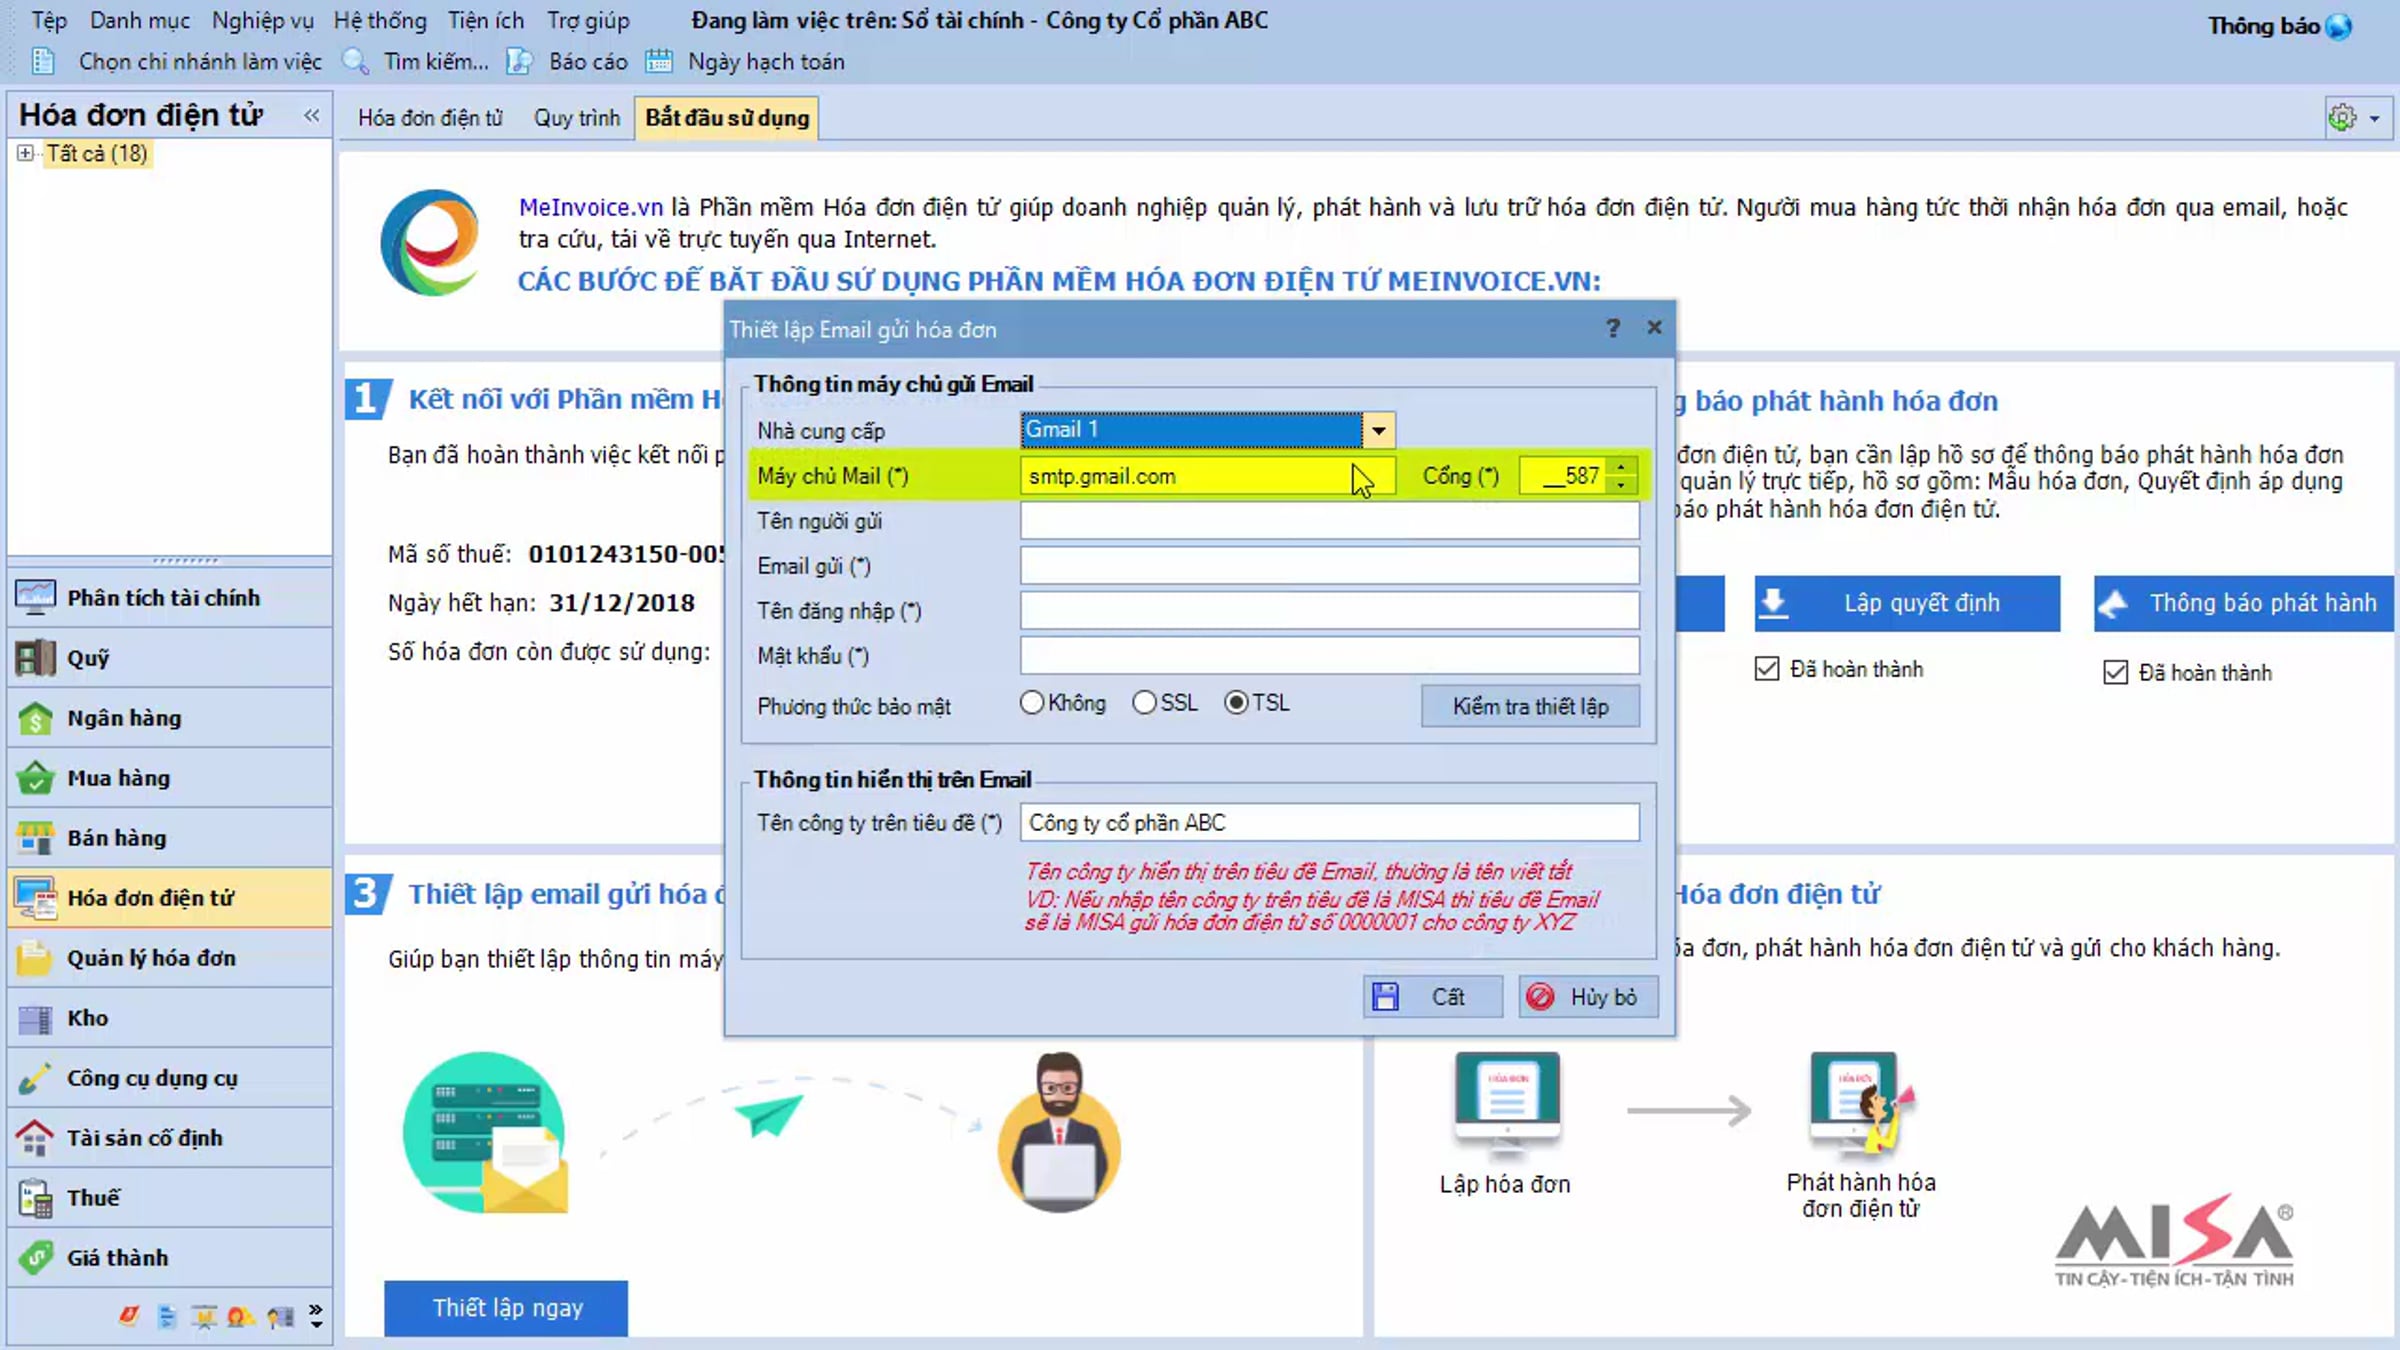Edit the Tên công ty trên tiêu đề field
The height and width of the screenshot is (1350, 2400).
1329,823
